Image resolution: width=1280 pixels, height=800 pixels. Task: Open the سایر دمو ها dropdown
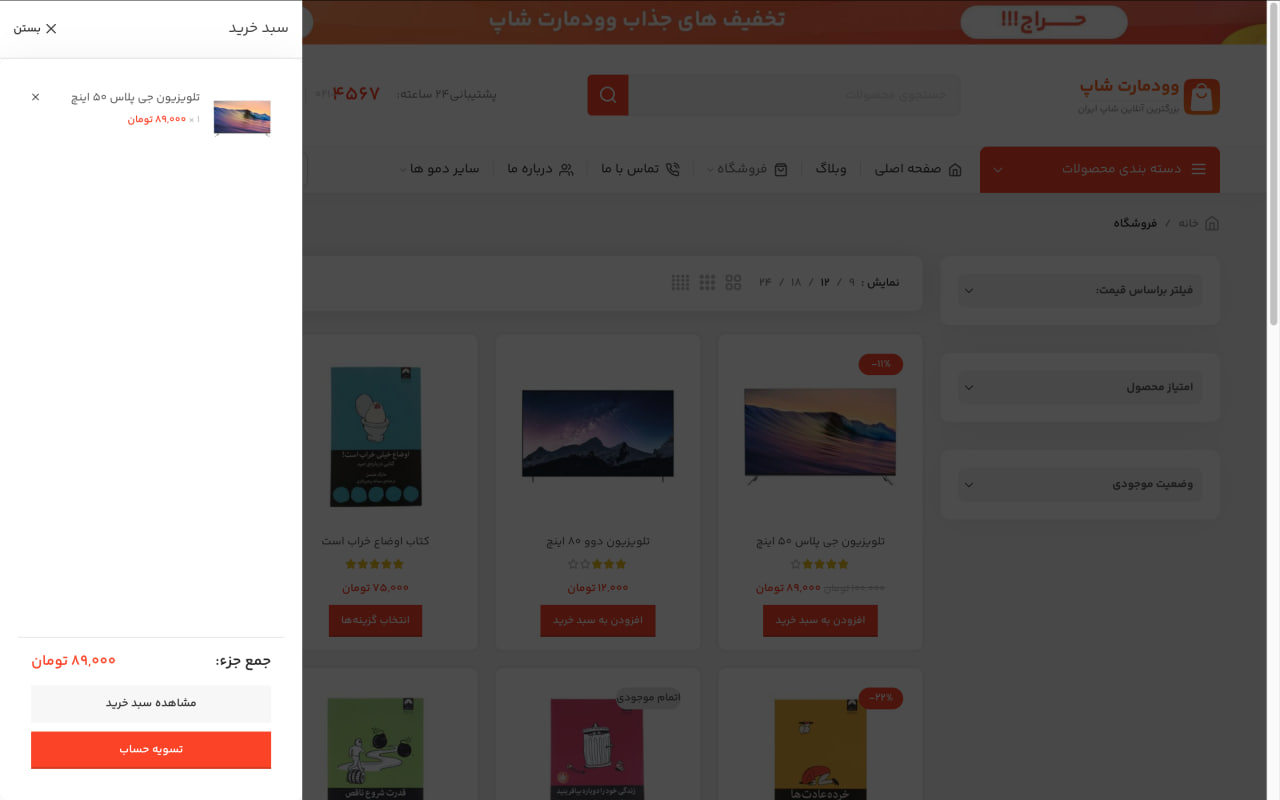444,169
